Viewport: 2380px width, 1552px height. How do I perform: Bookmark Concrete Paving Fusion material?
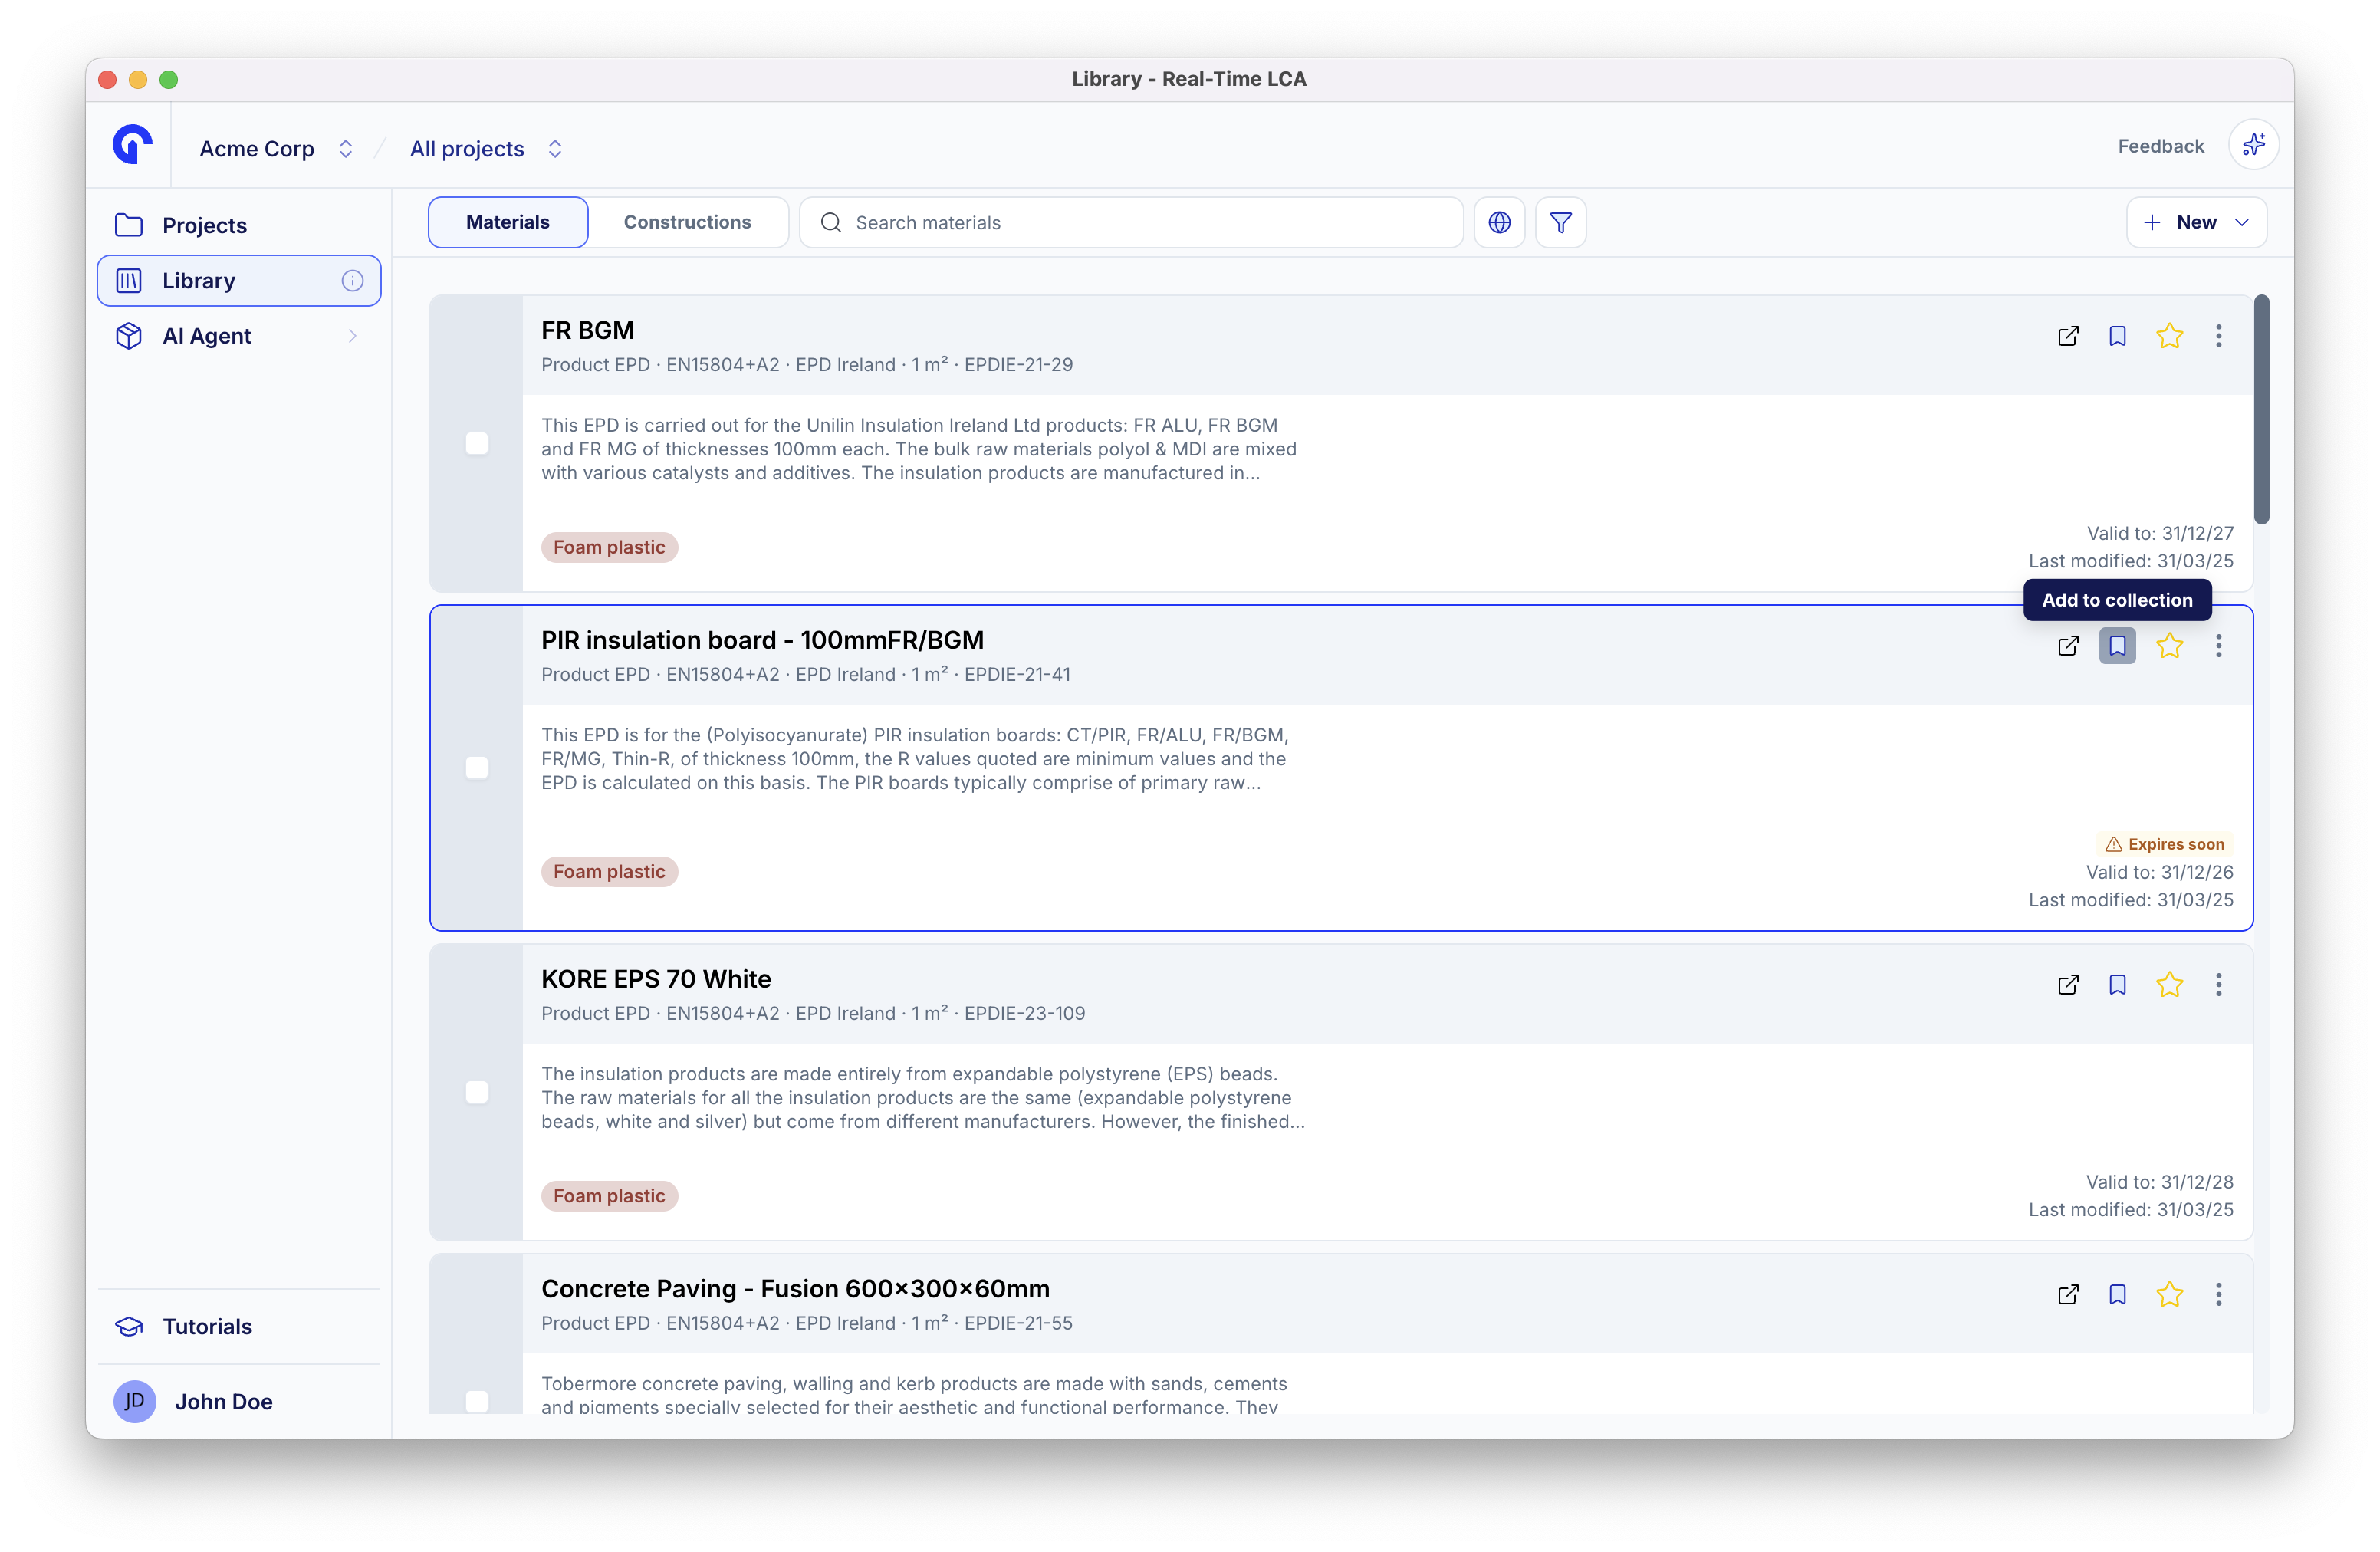point(2117,1295)
